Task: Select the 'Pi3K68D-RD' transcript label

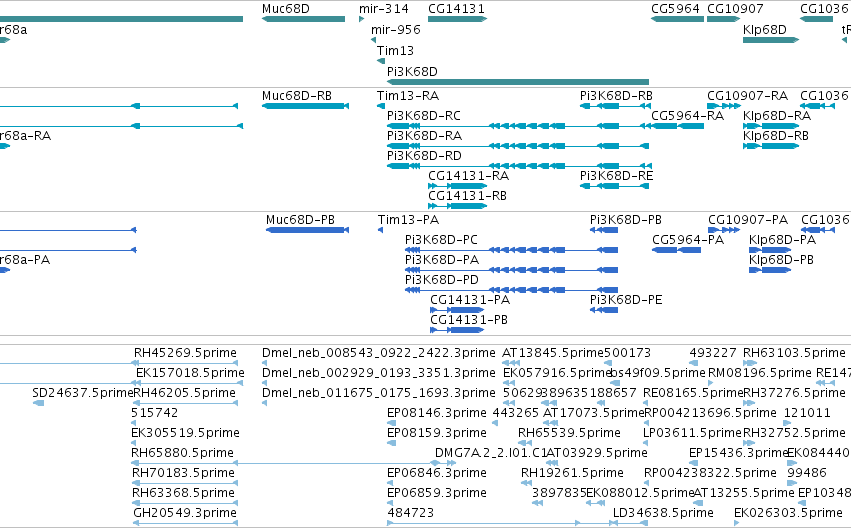Action: (424, 156)
